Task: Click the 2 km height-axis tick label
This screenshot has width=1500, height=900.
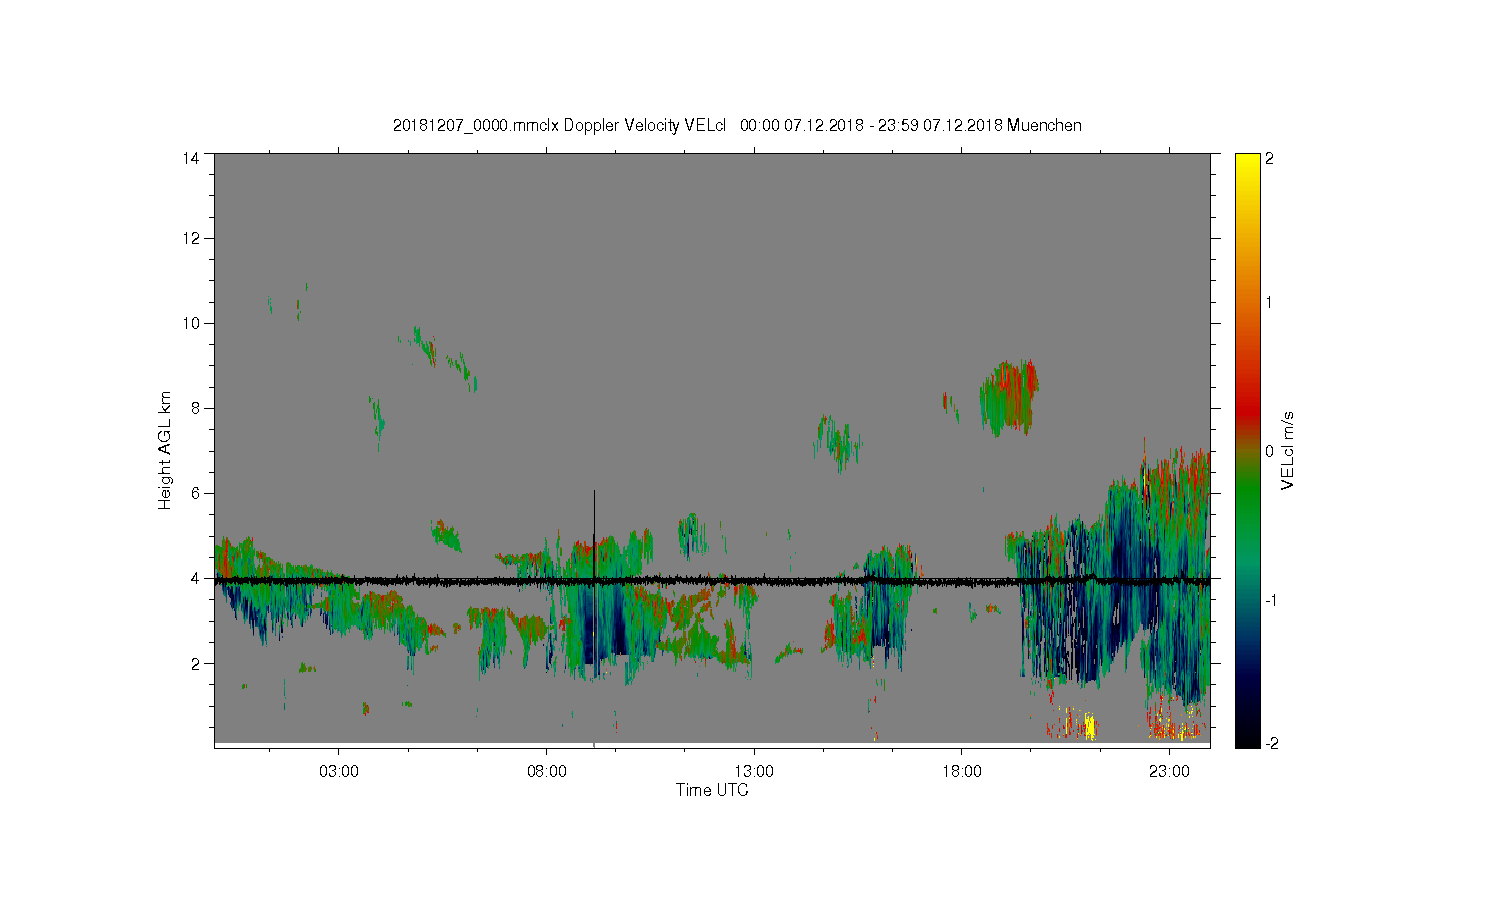Action: 194,663
